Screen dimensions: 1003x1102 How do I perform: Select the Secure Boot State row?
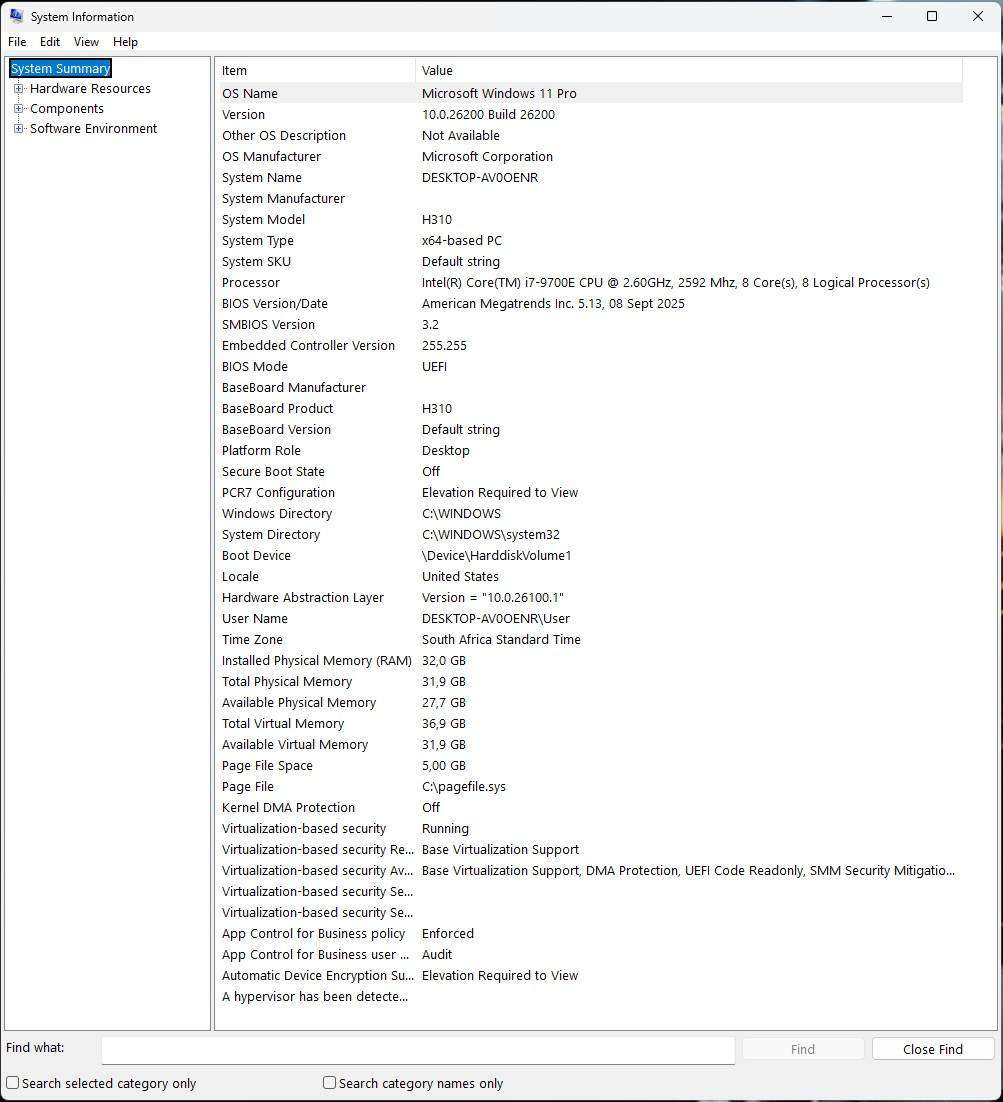pos(590,472)
